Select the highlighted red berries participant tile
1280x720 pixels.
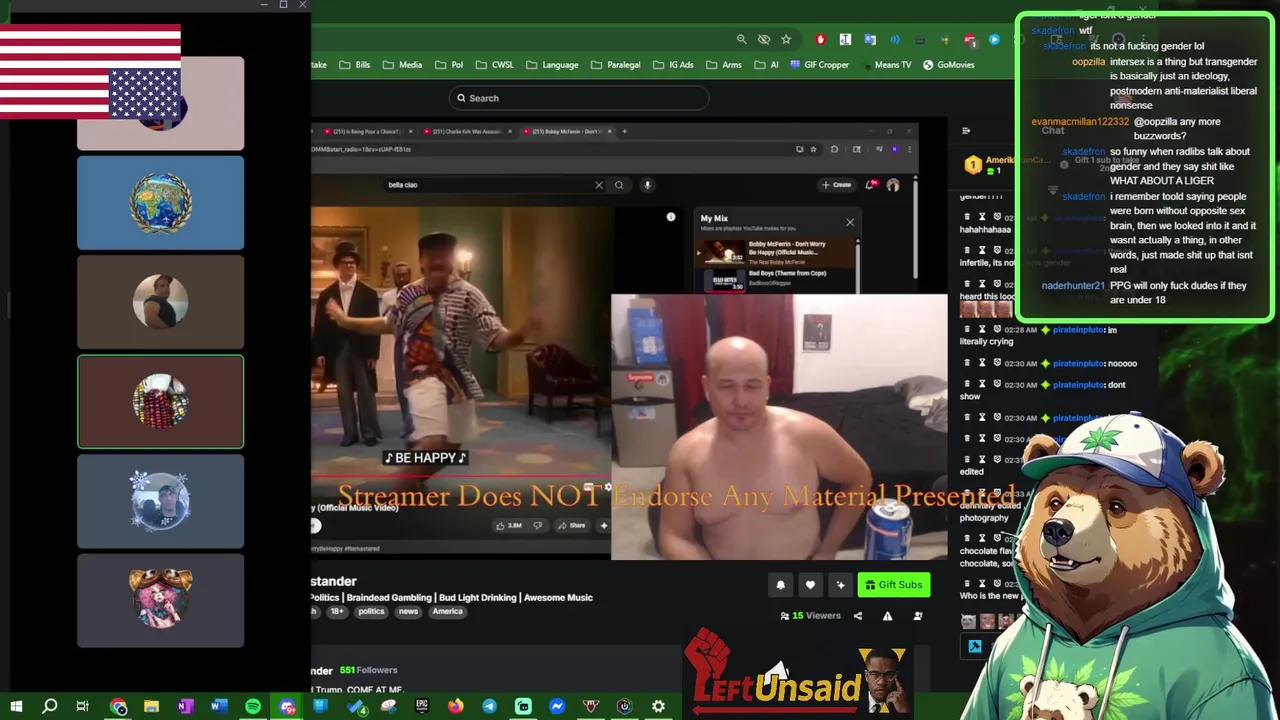pos(160,402)
